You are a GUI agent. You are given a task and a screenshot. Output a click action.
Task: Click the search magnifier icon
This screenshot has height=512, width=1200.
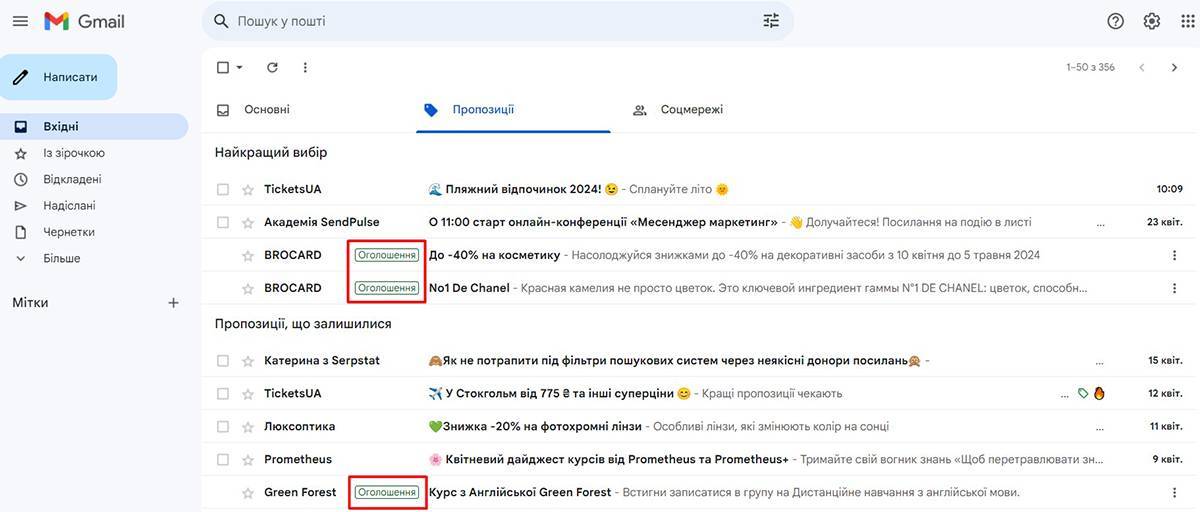click(219, 21)
